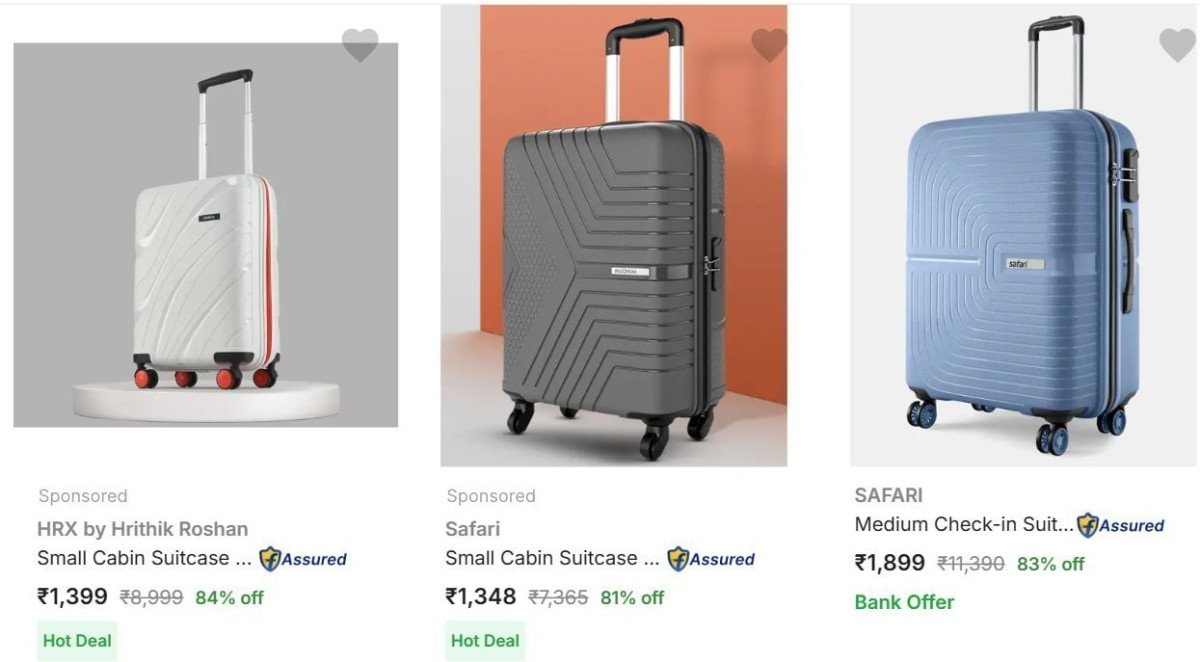Open the HRX by Hrithik Roshan product listing
This screenshot has width=1200, height=662.
(x=143, y=528)
